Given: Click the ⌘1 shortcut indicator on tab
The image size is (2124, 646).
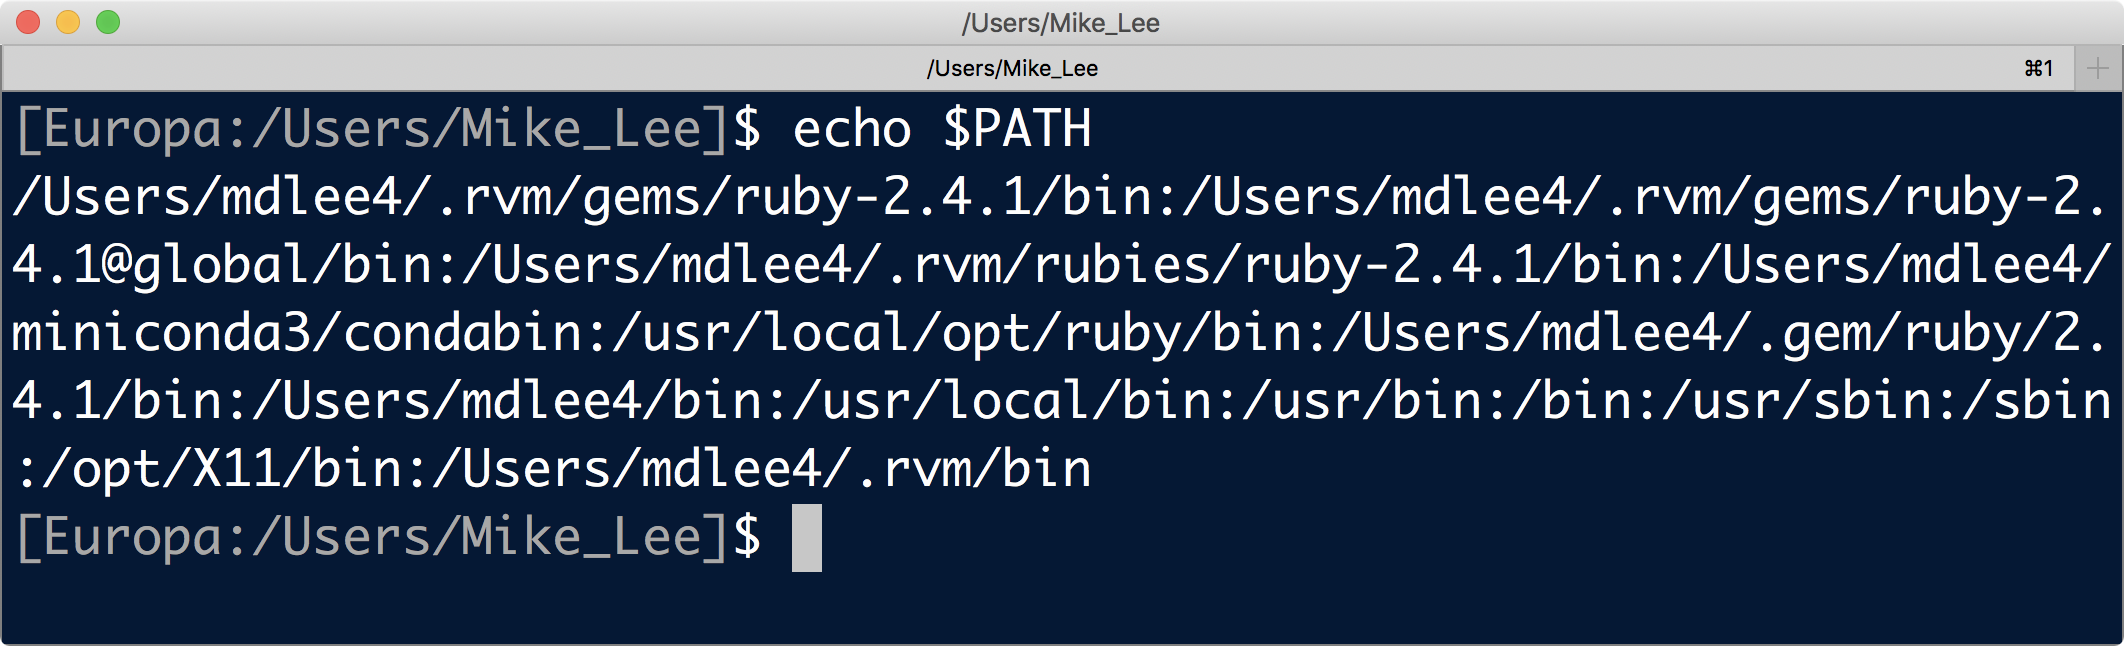Looking at the screenshot, I should coord(2038,68).
